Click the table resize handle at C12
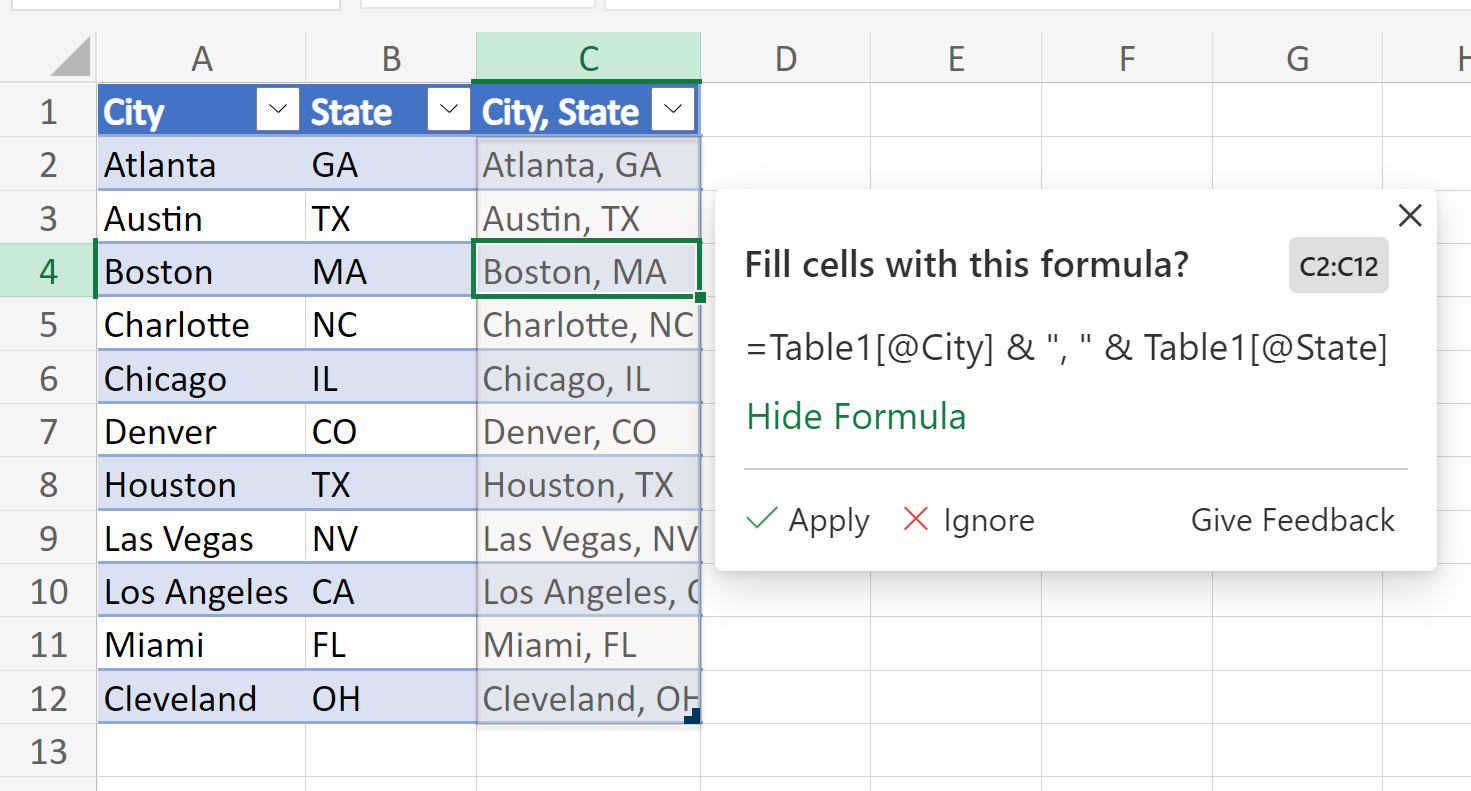Image resolution: width=1471 pixels, height=791 pixels. tap(692, 716)
